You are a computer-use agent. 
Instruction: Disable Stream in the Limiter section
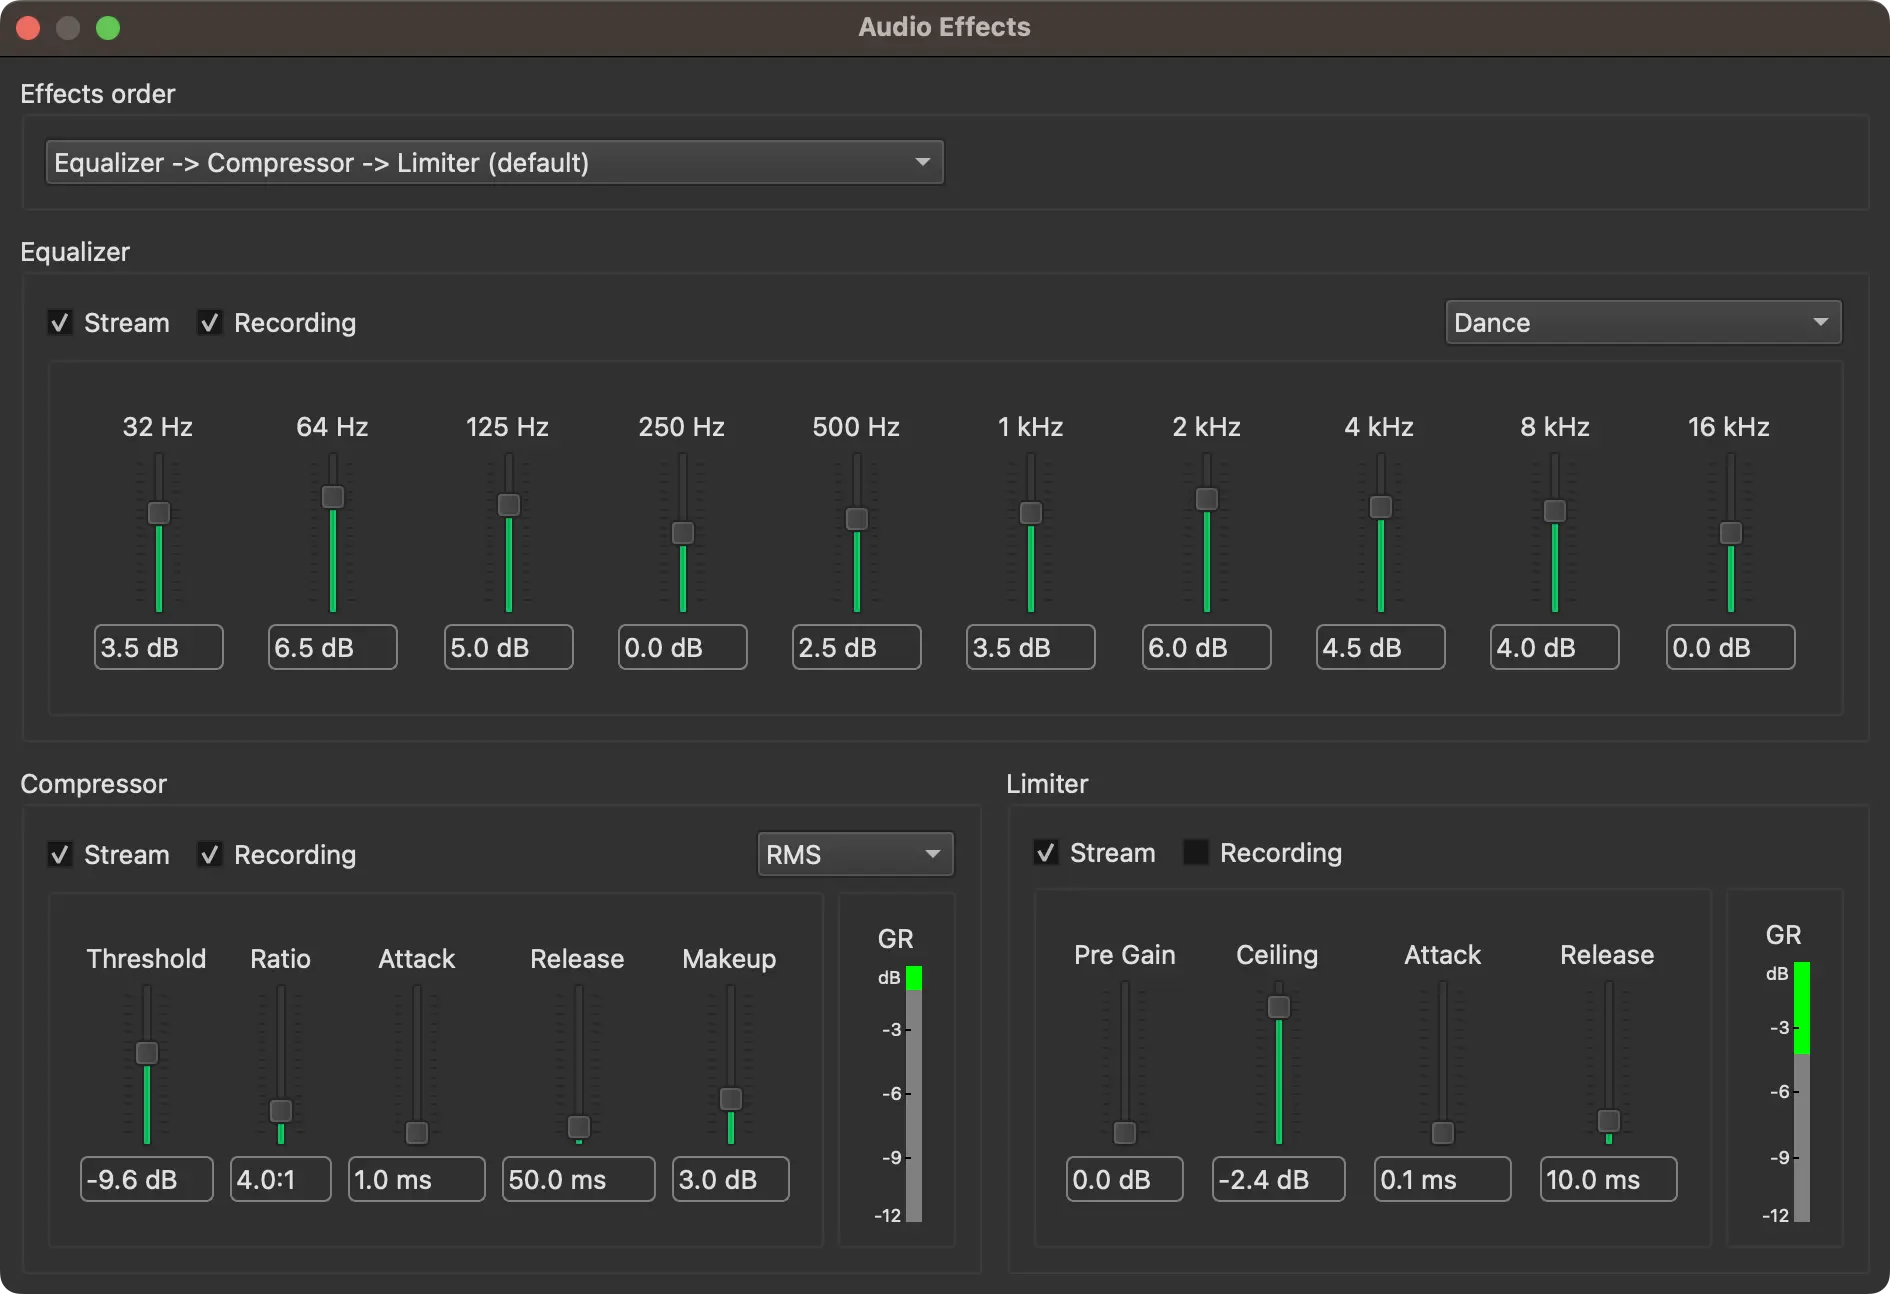point(1046,852)
